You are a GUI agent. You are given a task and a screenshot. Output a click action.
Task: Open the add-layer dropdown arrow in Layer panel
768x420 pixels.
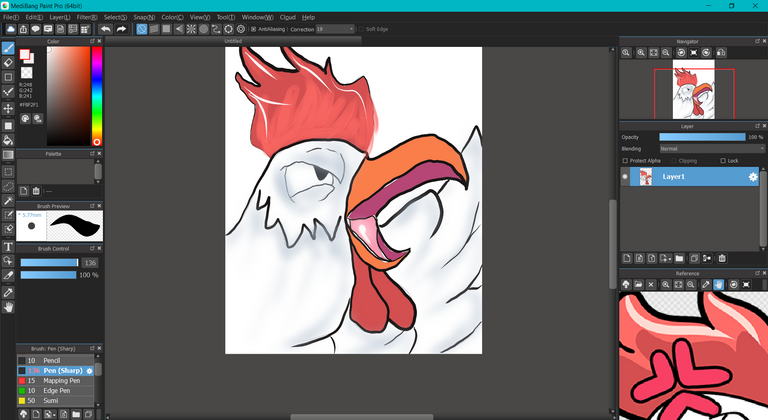[669, 259]
